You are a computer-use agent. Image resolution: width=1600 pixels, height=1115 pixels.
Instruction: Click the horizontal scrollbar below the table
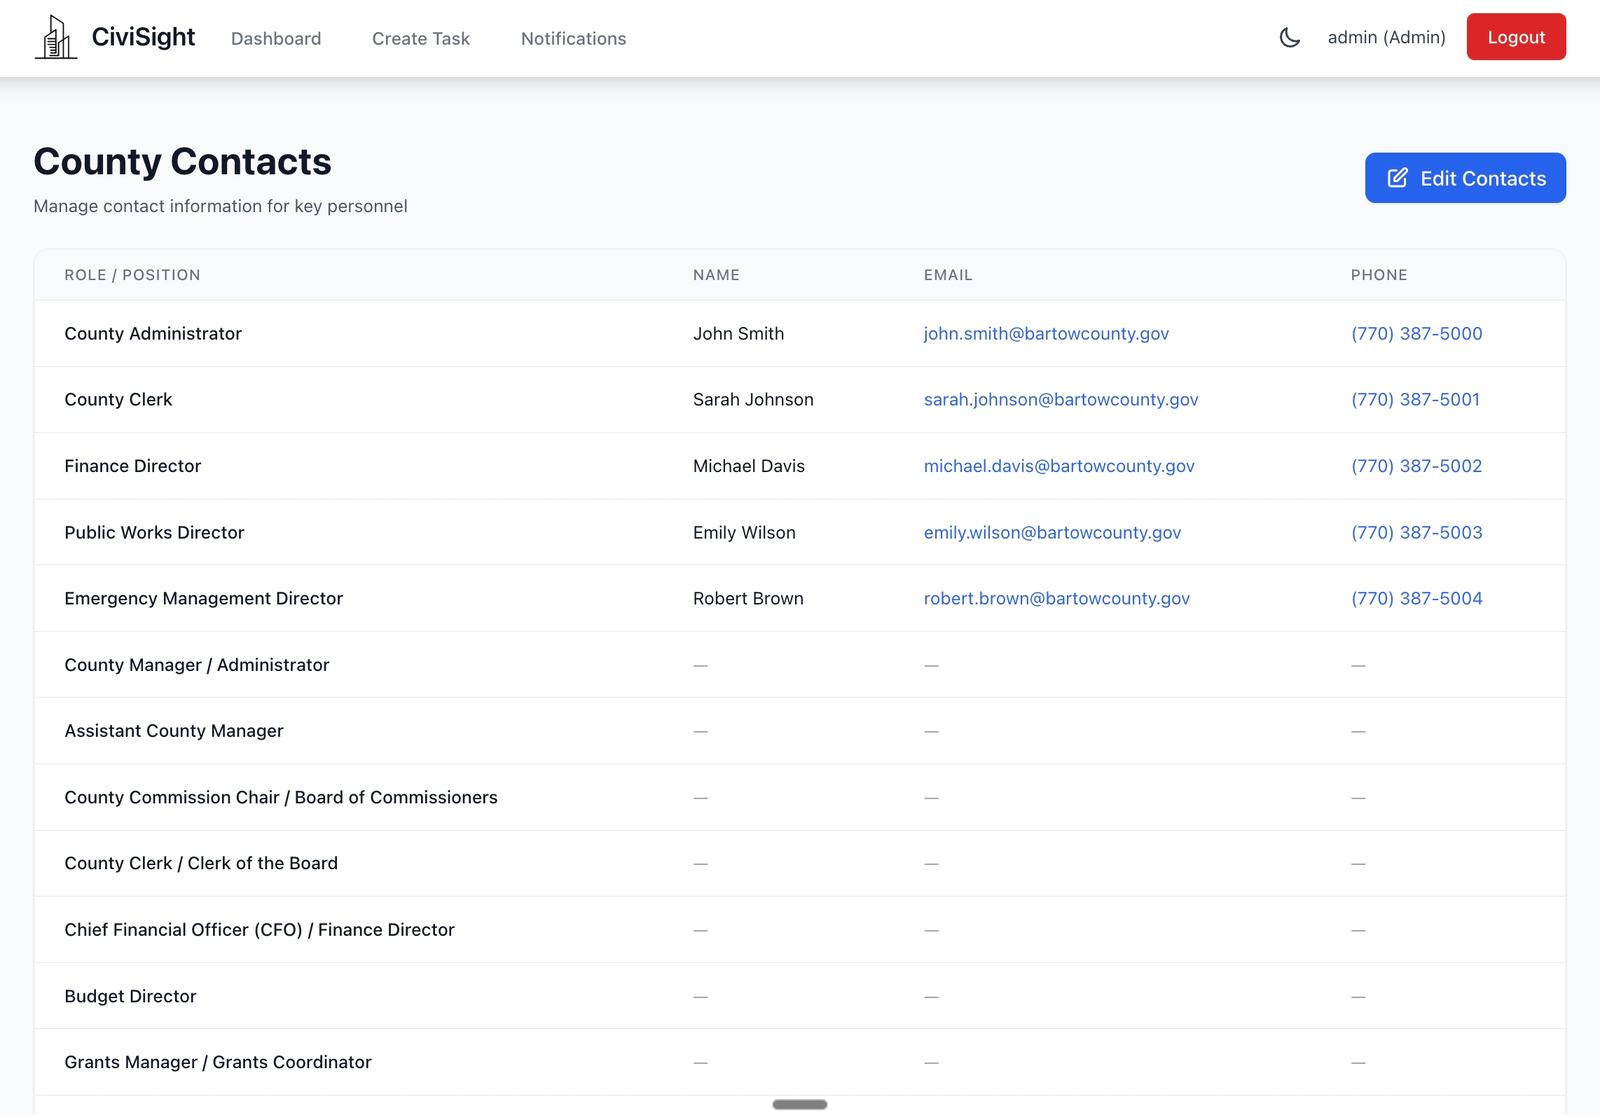click(x=799, y=1104)
